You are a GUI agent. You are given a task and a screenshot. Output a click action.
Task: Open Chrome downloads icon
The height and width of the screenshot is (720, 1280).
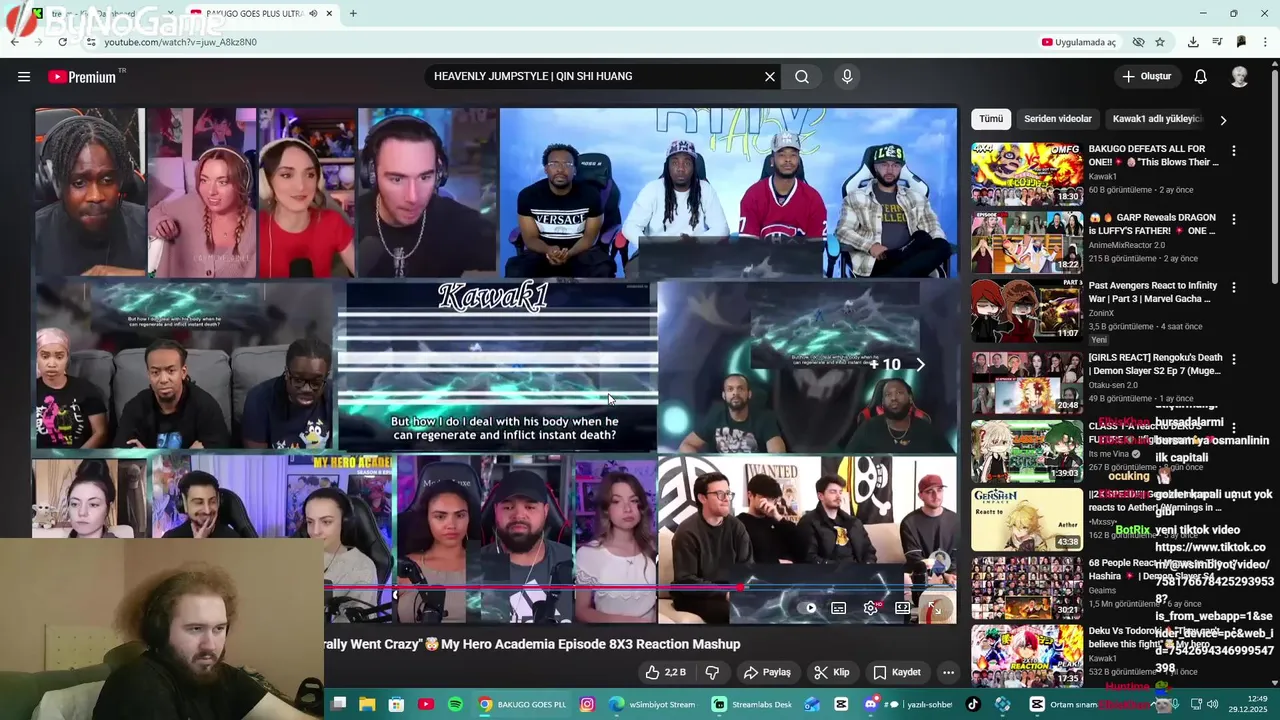tap(1193, 42)
